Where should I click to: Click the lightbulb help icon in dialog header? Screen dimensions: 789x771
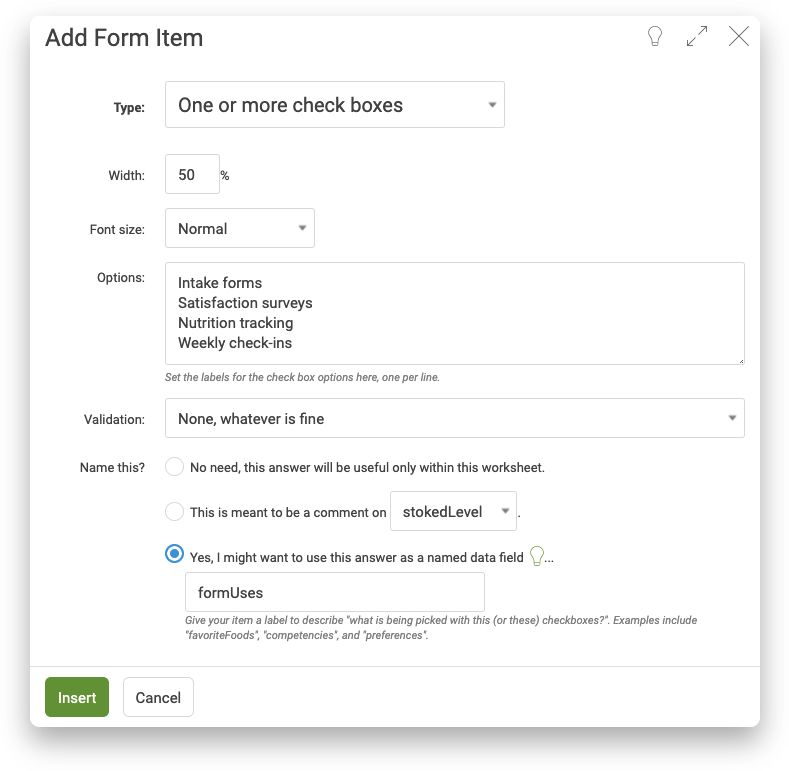click(655, 36)
